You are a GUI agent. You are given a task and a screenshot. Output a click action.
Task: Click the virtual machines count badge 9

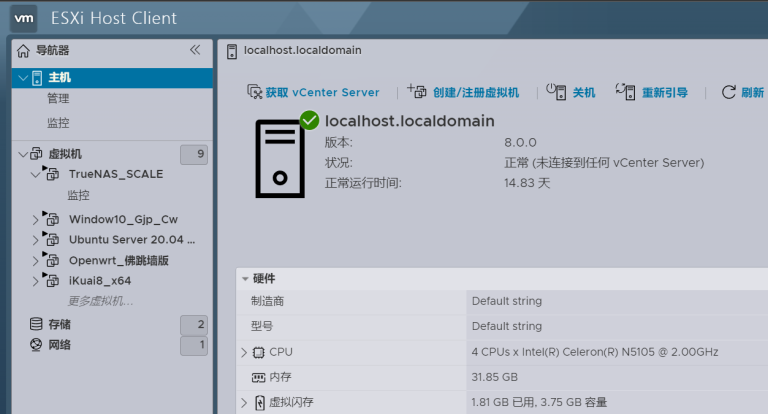coord(194,154)
